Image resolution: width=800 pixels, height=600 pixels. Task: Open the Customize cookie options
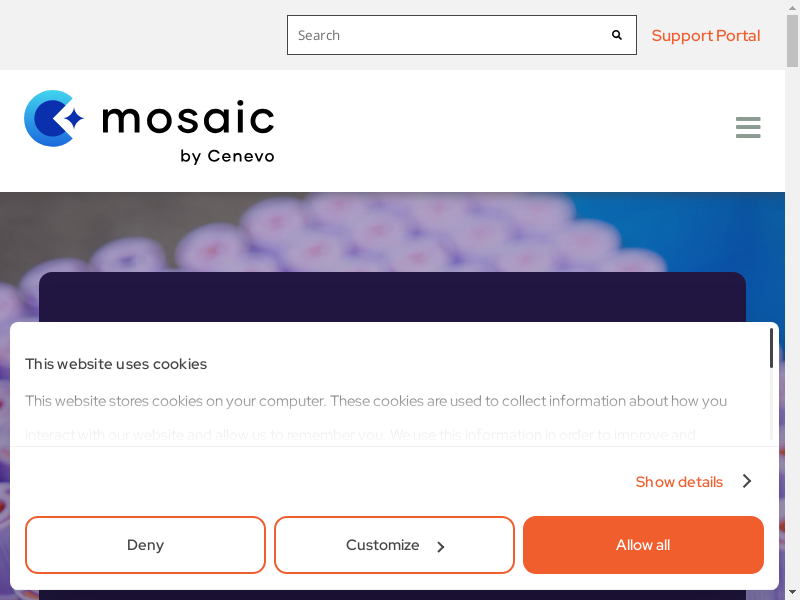(x=383, y=545)
